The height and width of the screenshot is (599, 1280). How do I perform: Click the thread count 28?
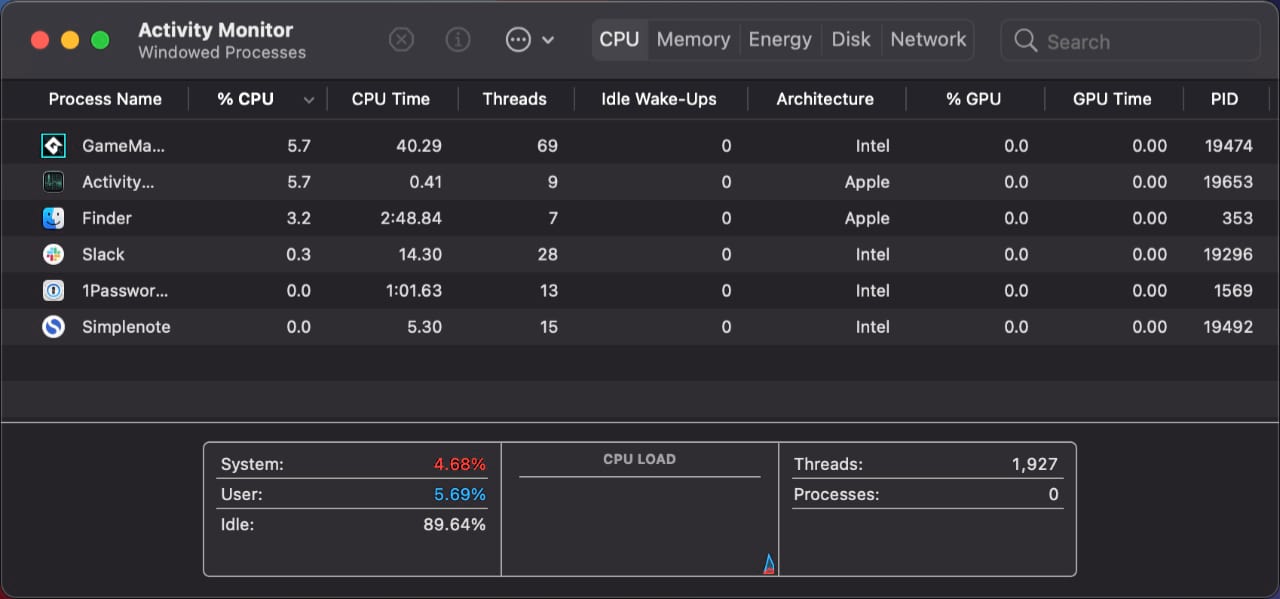coord(547,254)
